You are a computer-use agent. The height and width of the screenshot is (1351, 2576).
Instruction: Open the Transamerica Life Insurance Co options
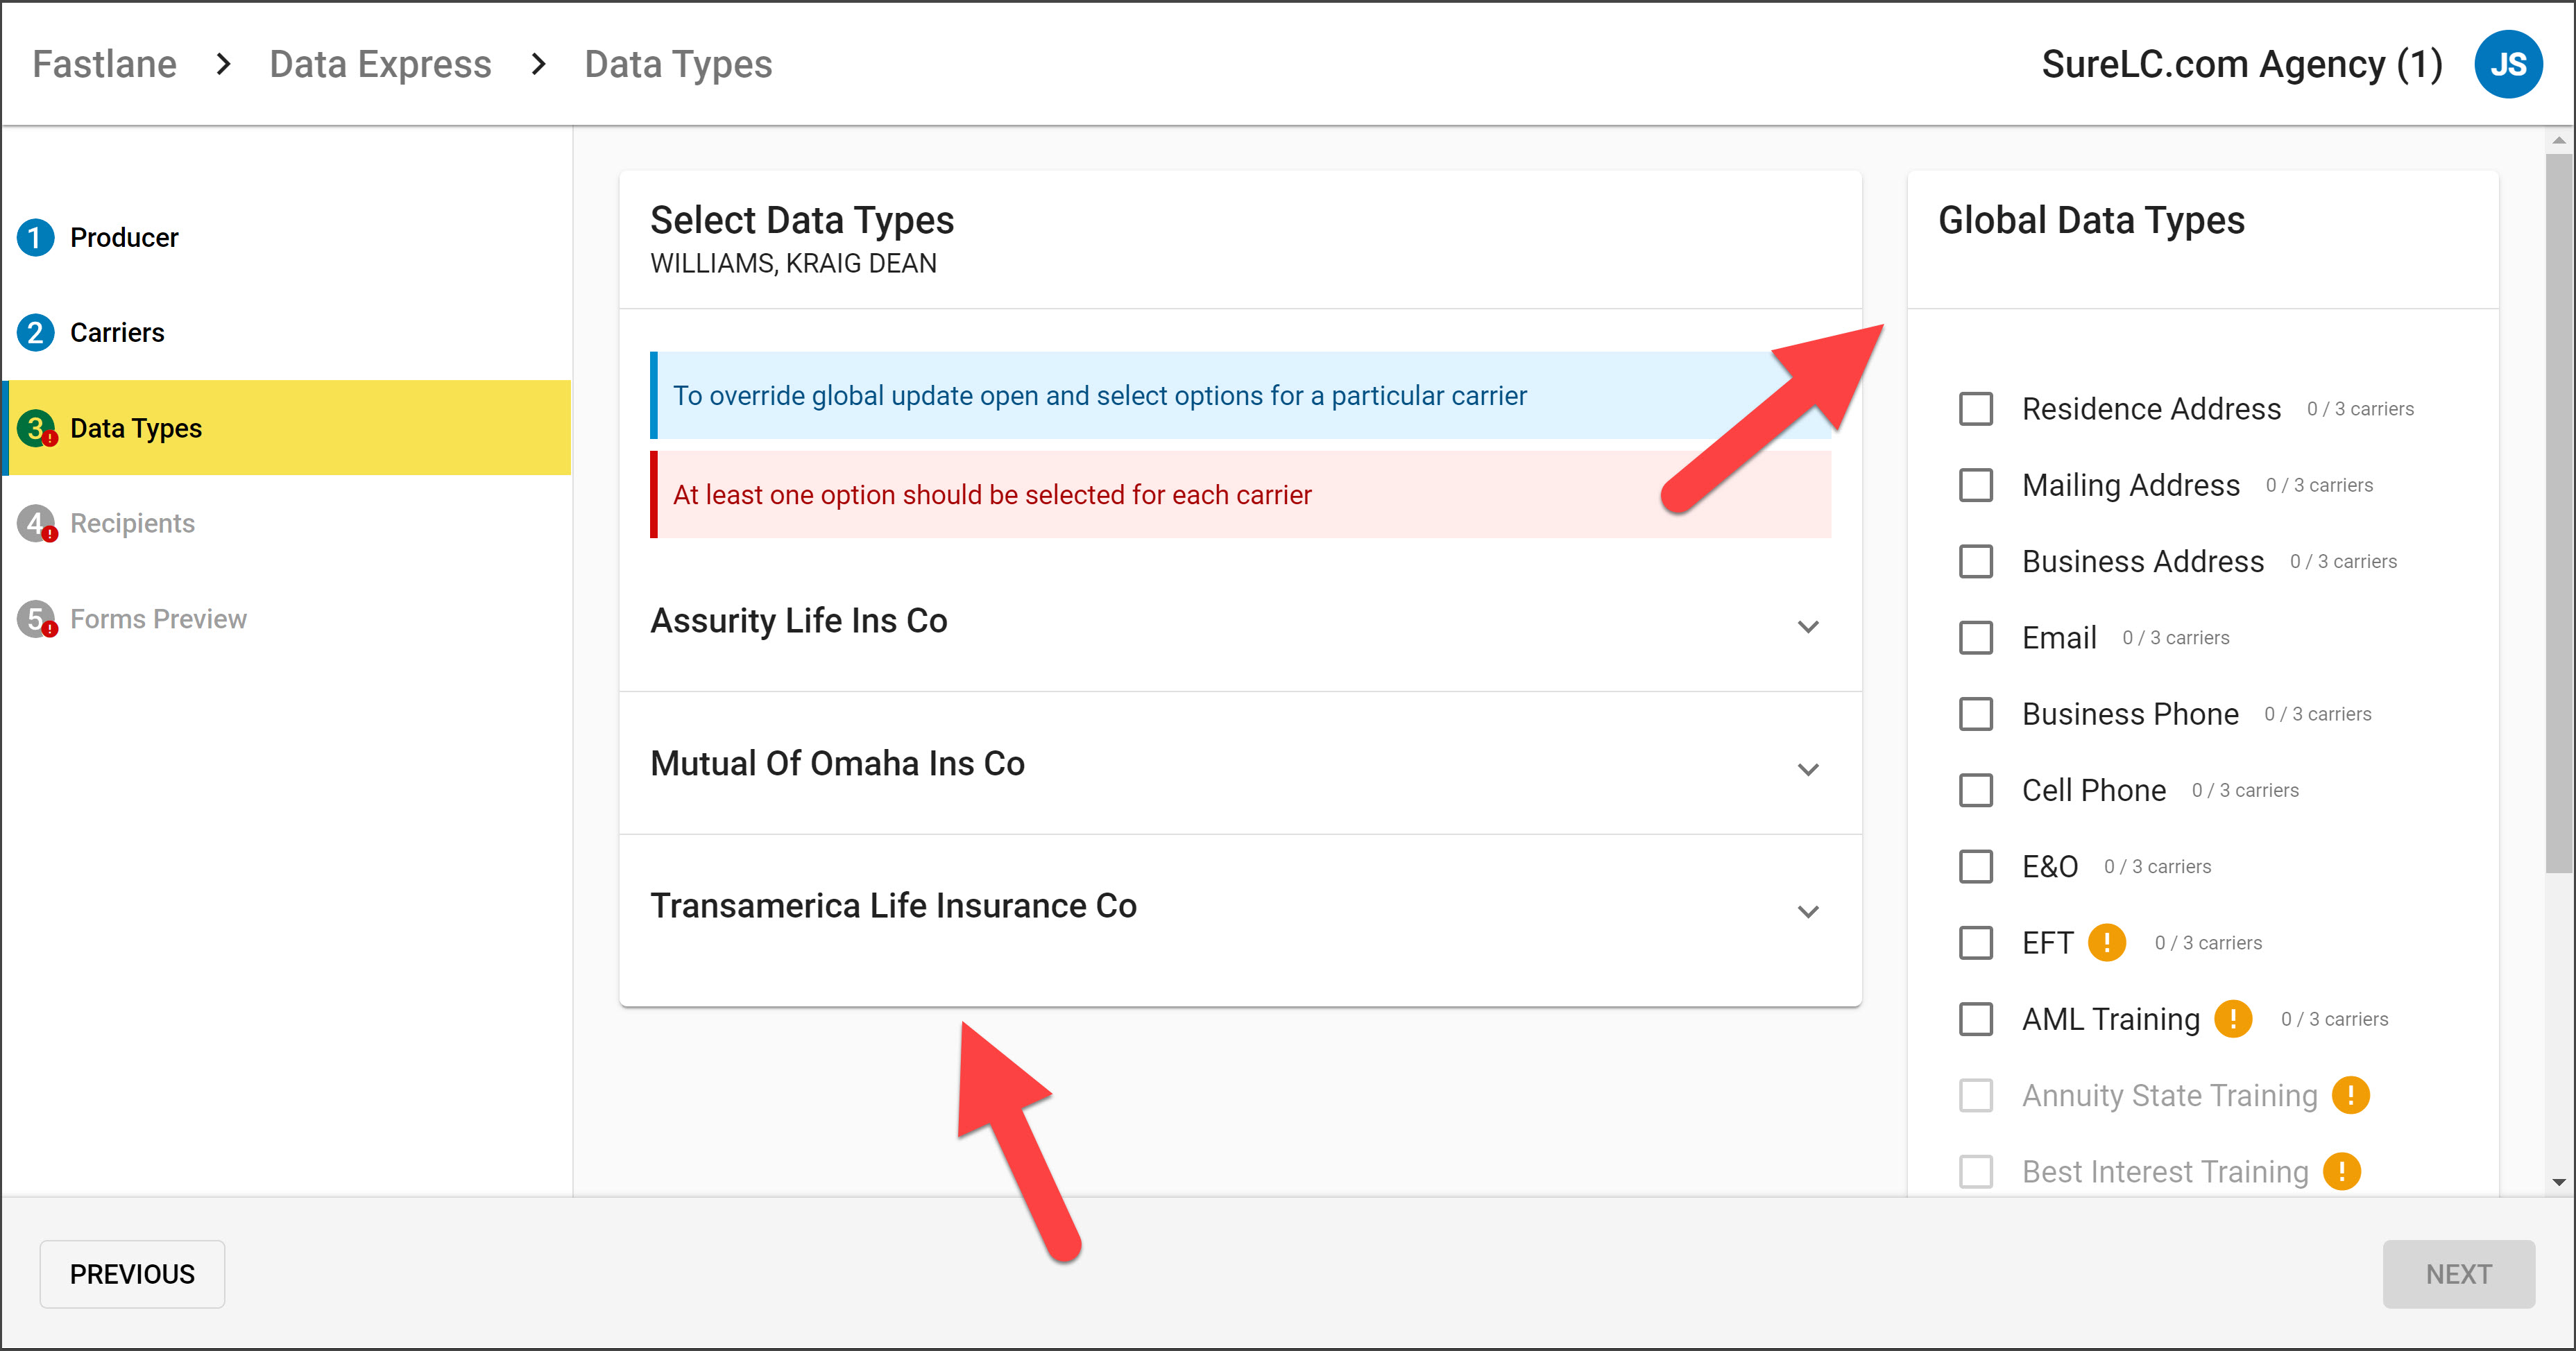pos(1807,911)
